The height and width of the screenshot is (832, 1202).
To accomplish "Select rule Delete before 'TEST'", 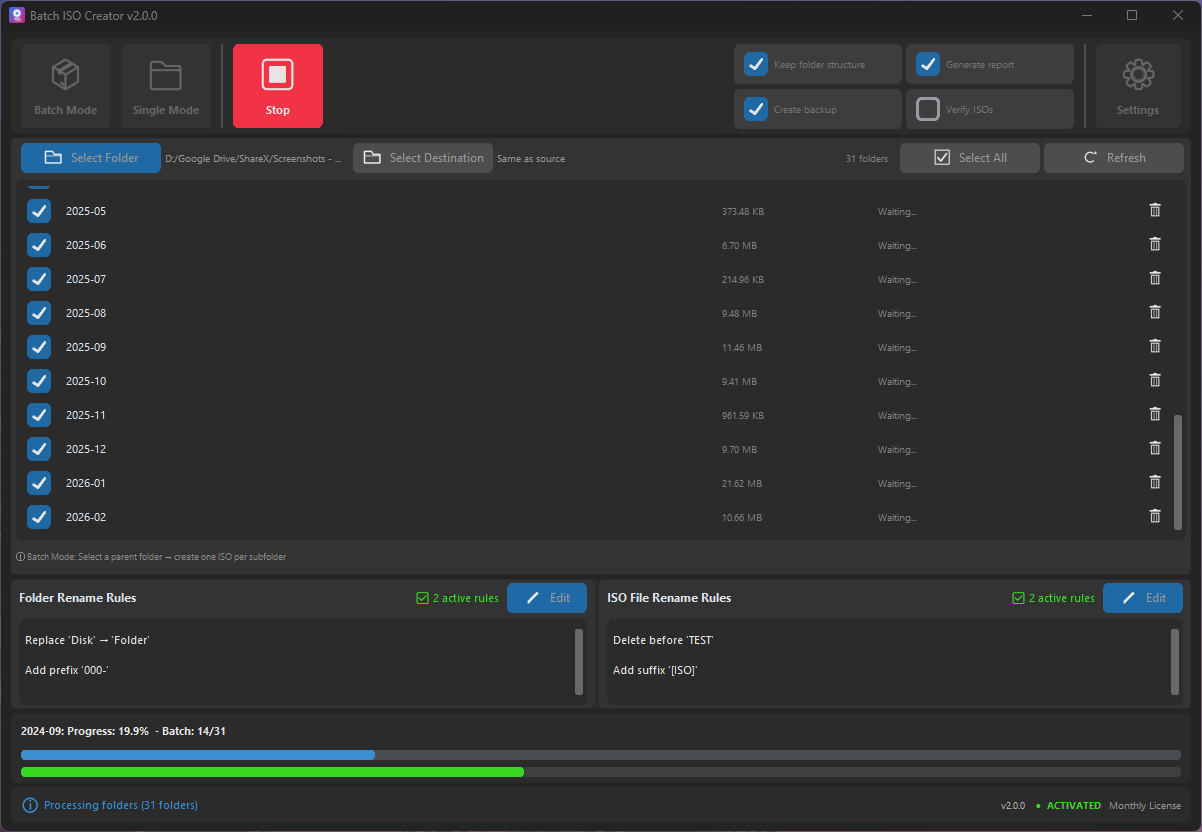I will pyautogui.click(x=663, y=640).
